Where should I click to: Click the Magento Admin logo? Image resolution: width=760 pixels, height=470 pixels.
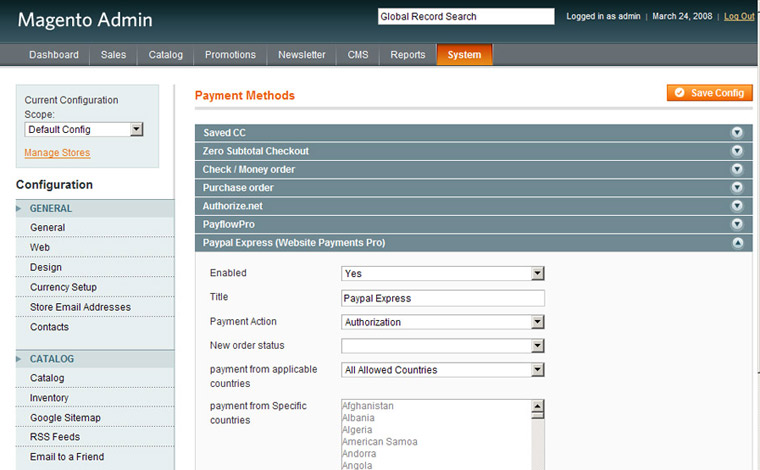click(x=85, y=20)
